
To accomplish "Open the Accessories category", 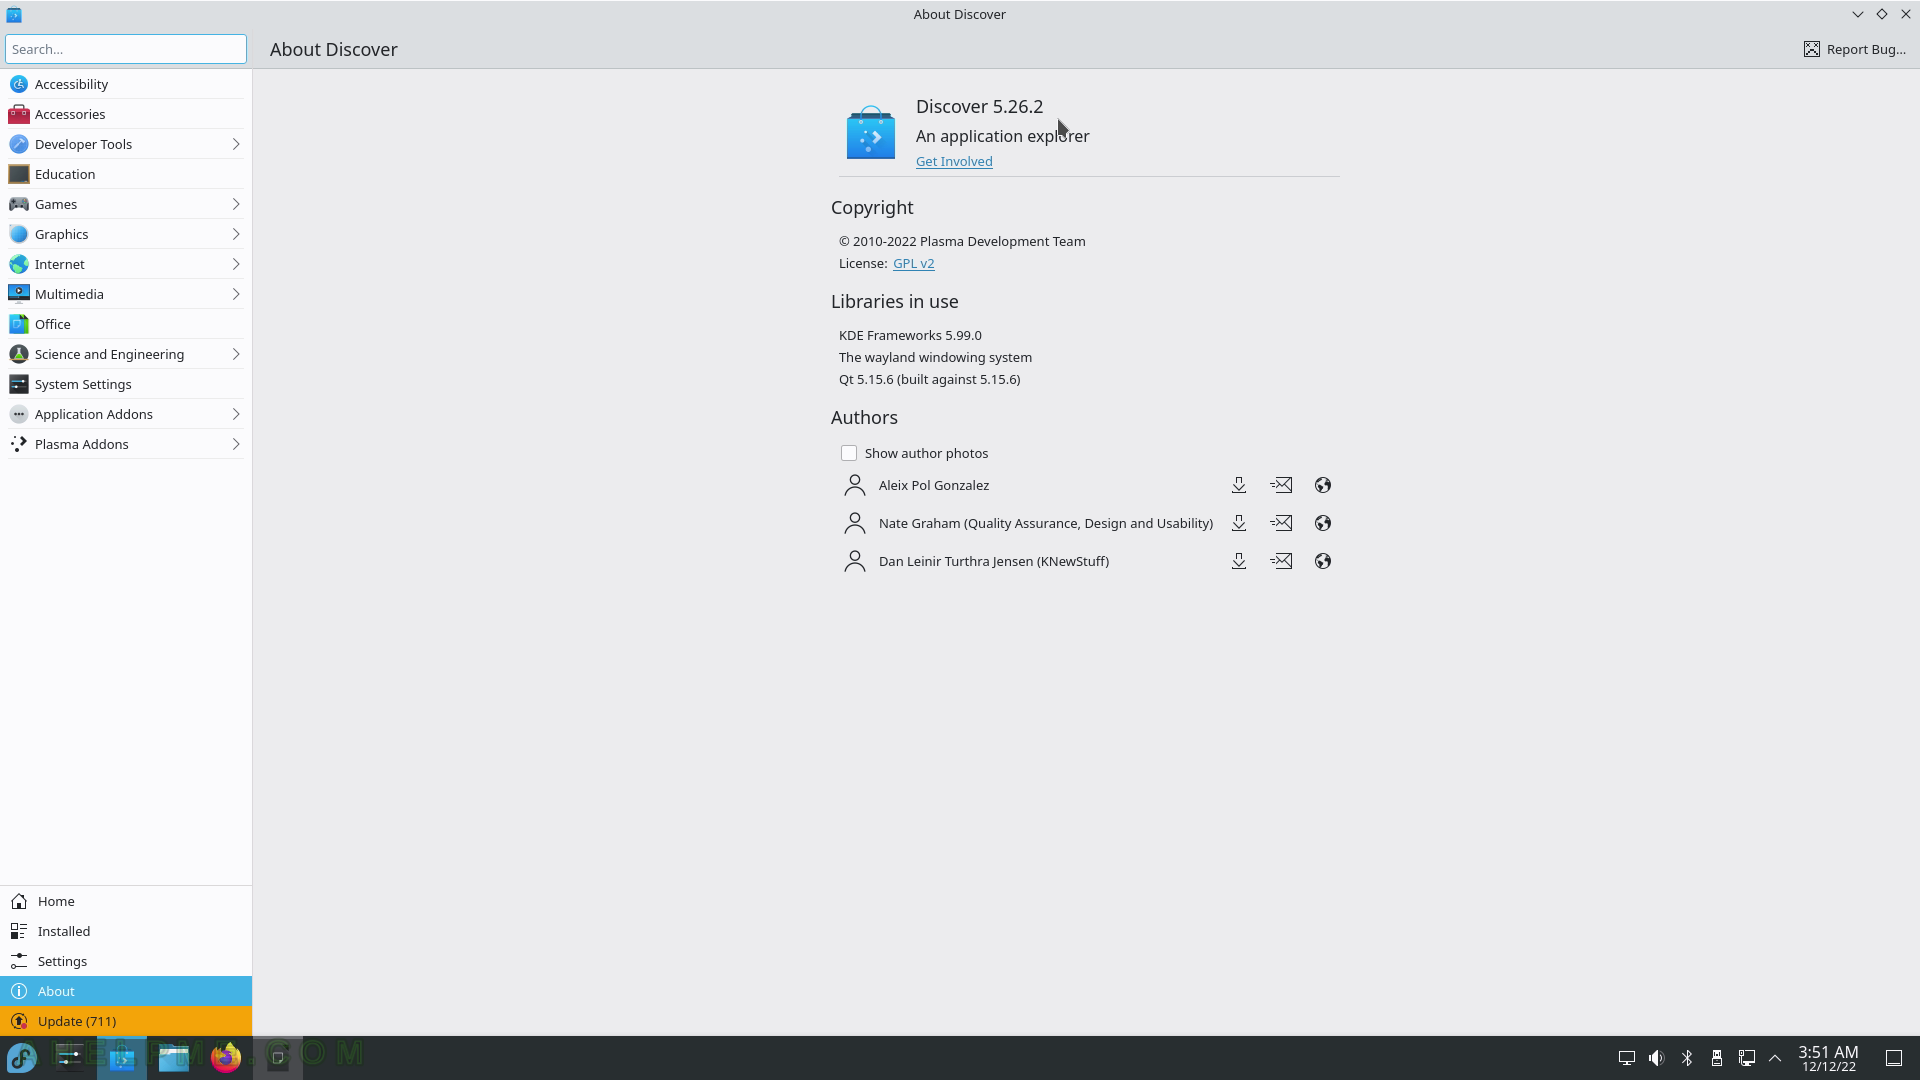I will (x=126, y=114).
